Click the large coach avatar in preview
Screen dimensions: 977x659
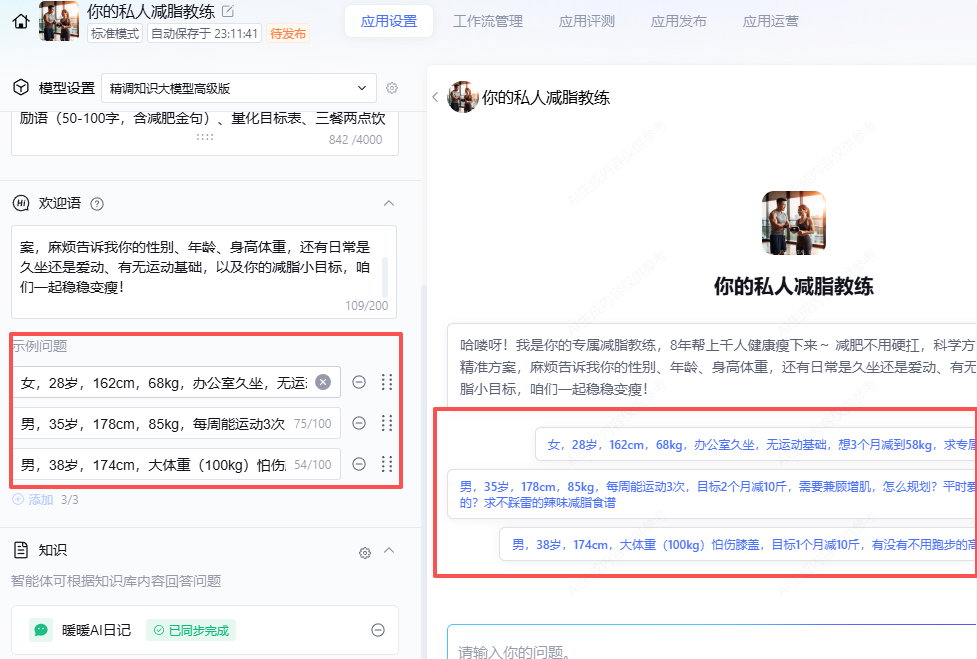[x=794, y=223]
